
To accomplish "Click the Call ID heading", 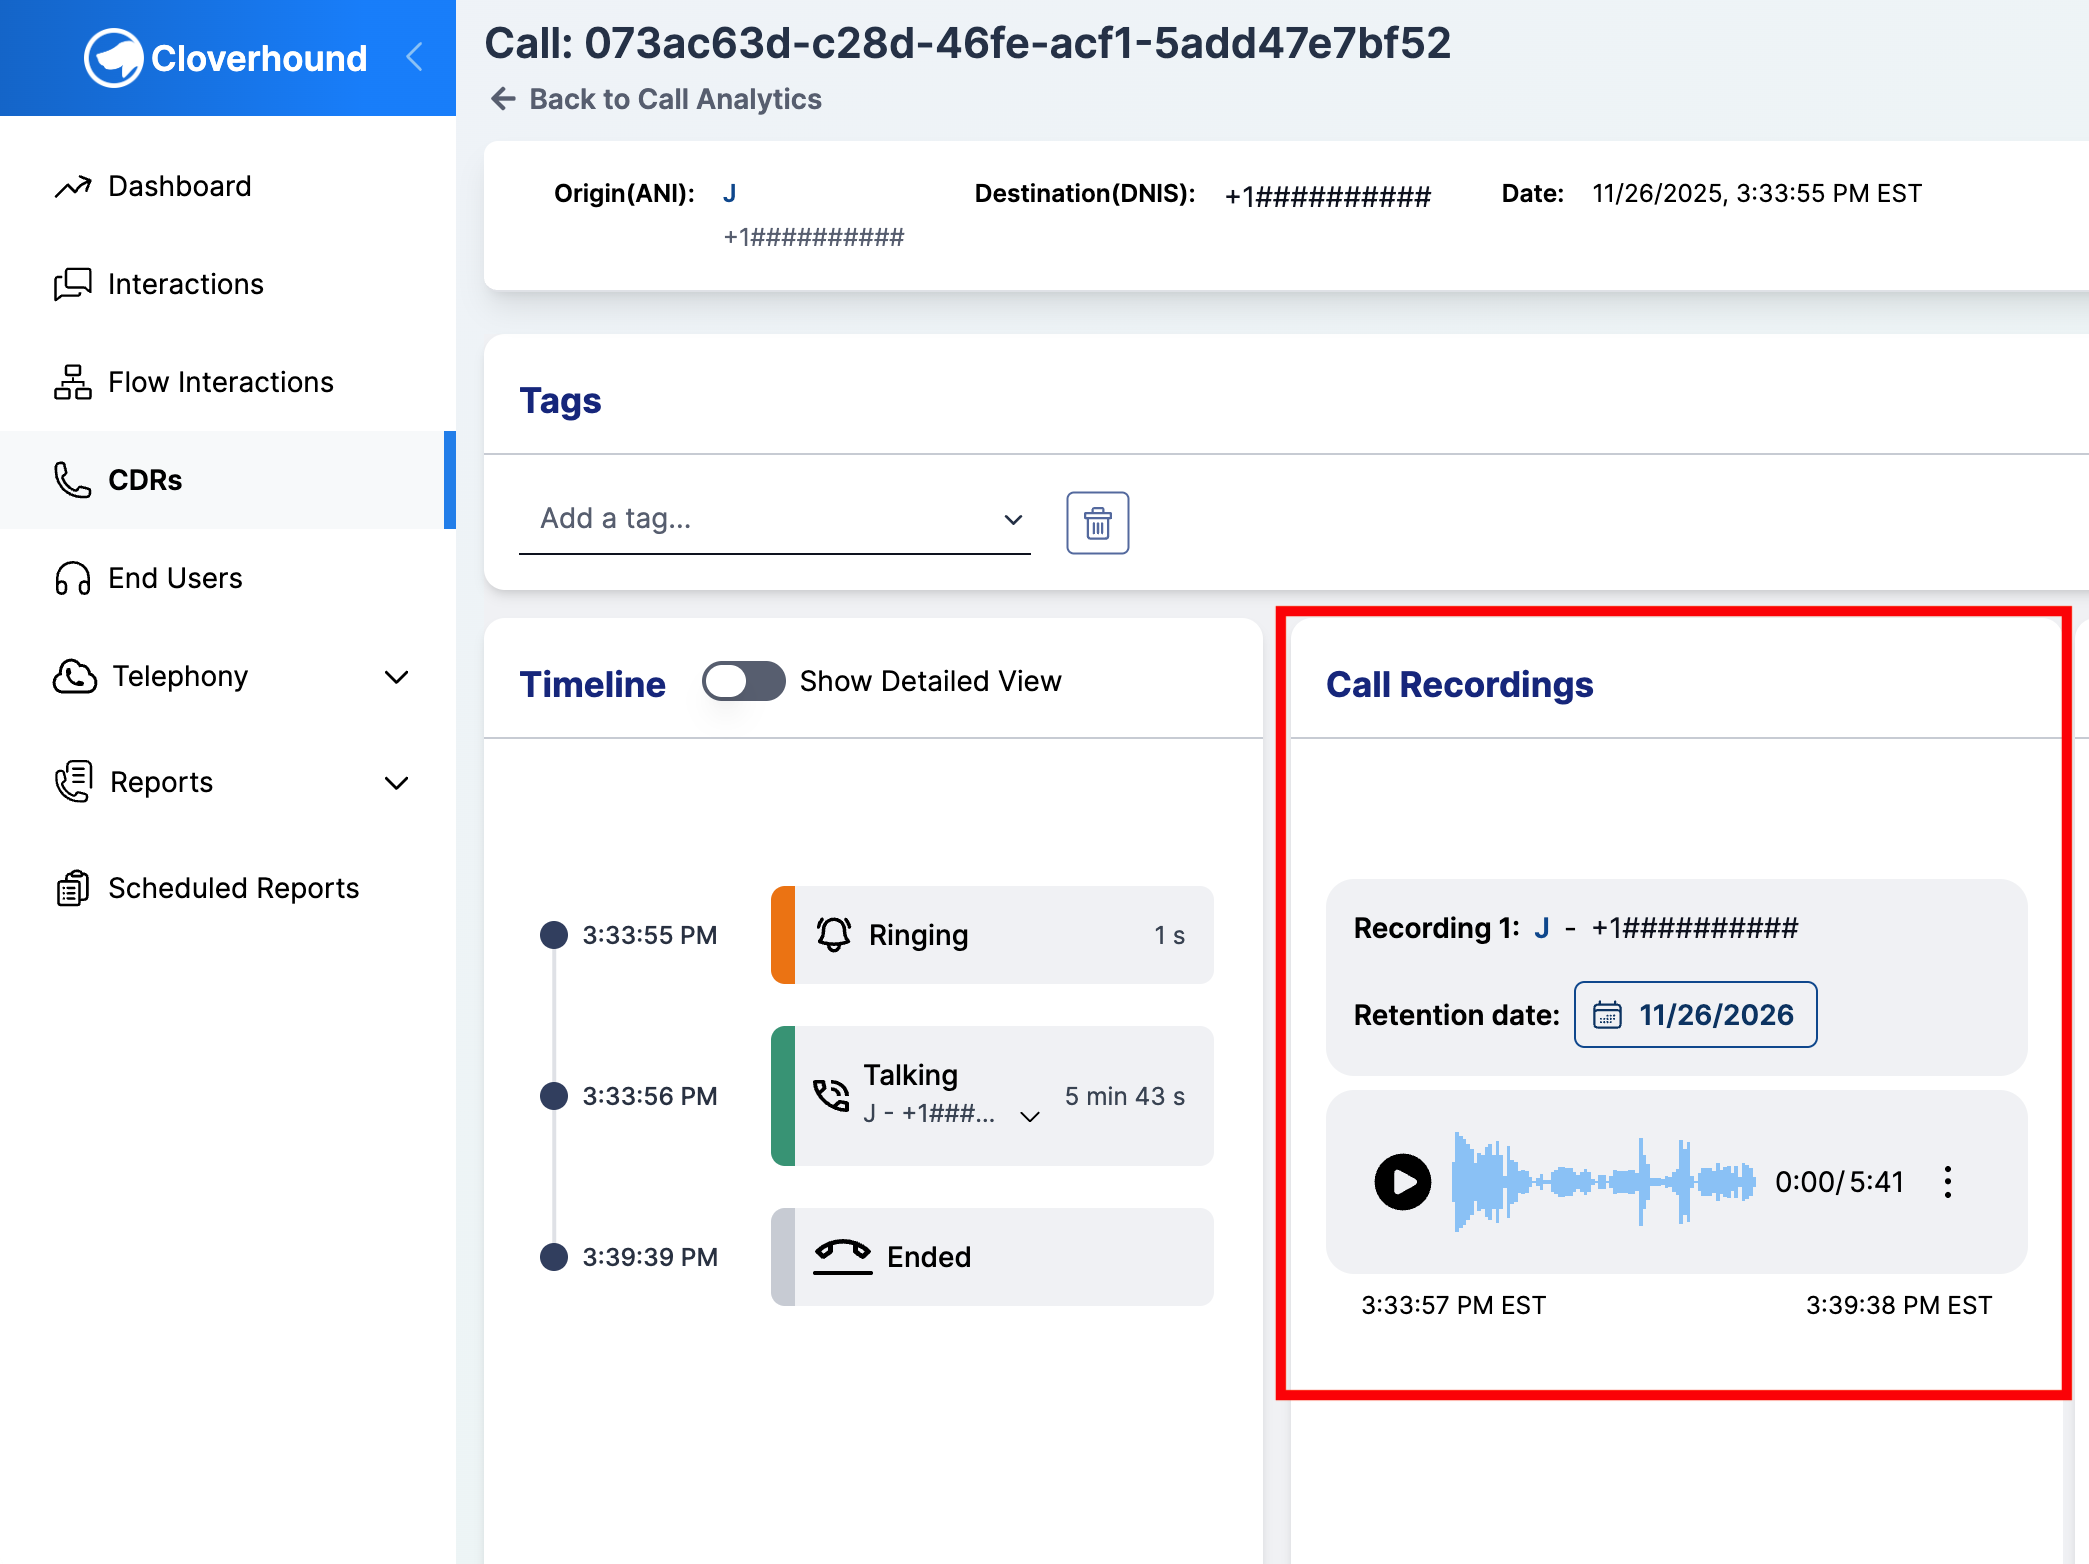I will (x=967, y=43).
